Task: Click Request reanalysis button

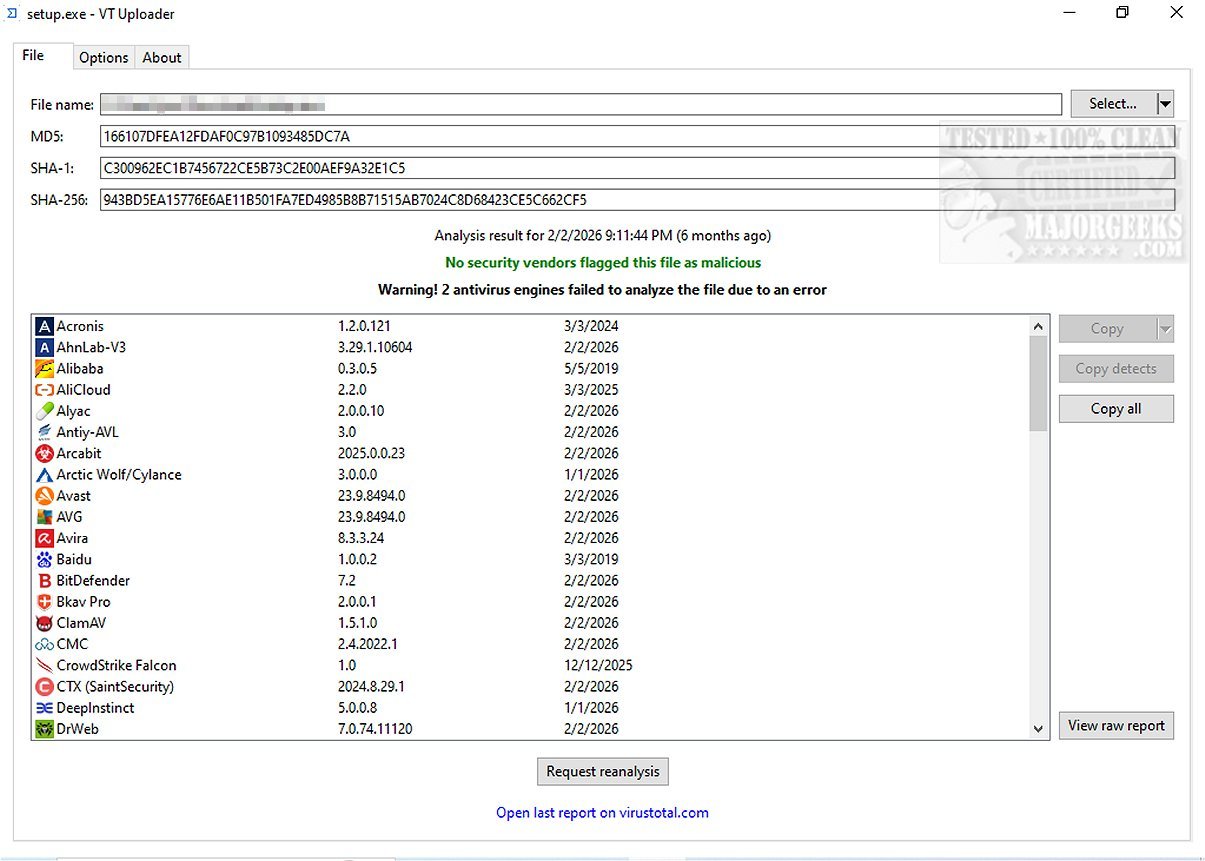Action: pyautogui.click(x=603, y=772)
